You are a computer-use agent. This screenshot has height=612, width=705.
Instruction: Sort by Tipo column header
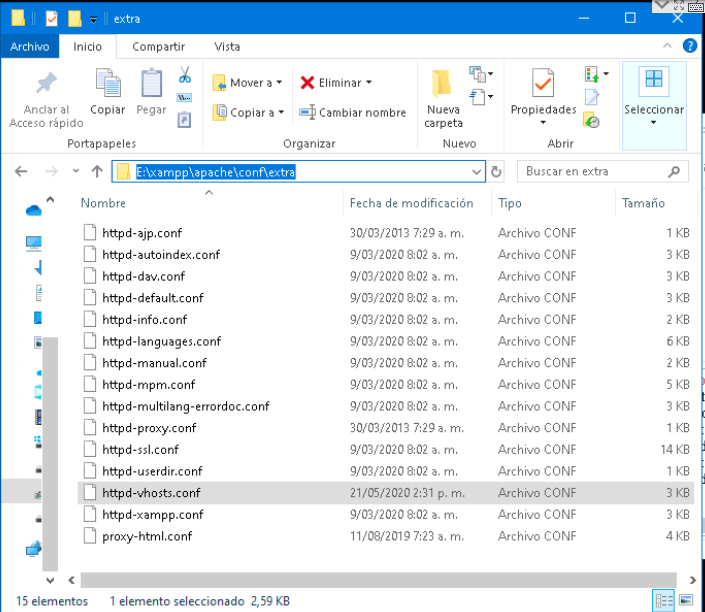pyautogui.click(x=509, y=203)
